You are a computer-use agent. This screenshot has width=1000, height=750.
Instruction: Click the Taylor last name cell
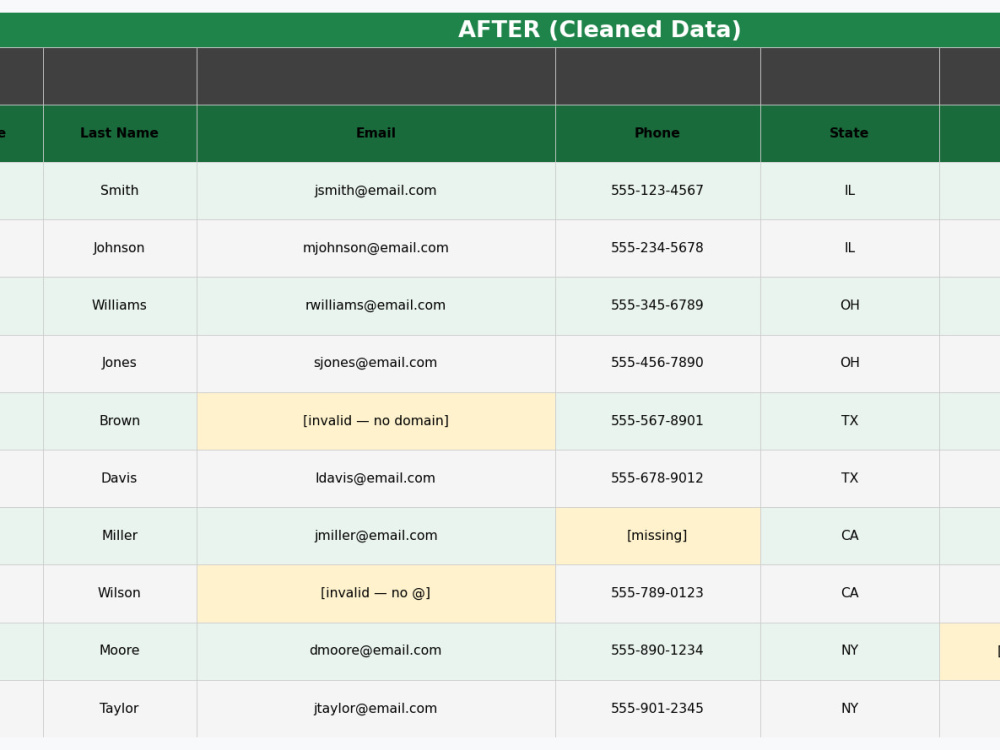click(120, 709)
